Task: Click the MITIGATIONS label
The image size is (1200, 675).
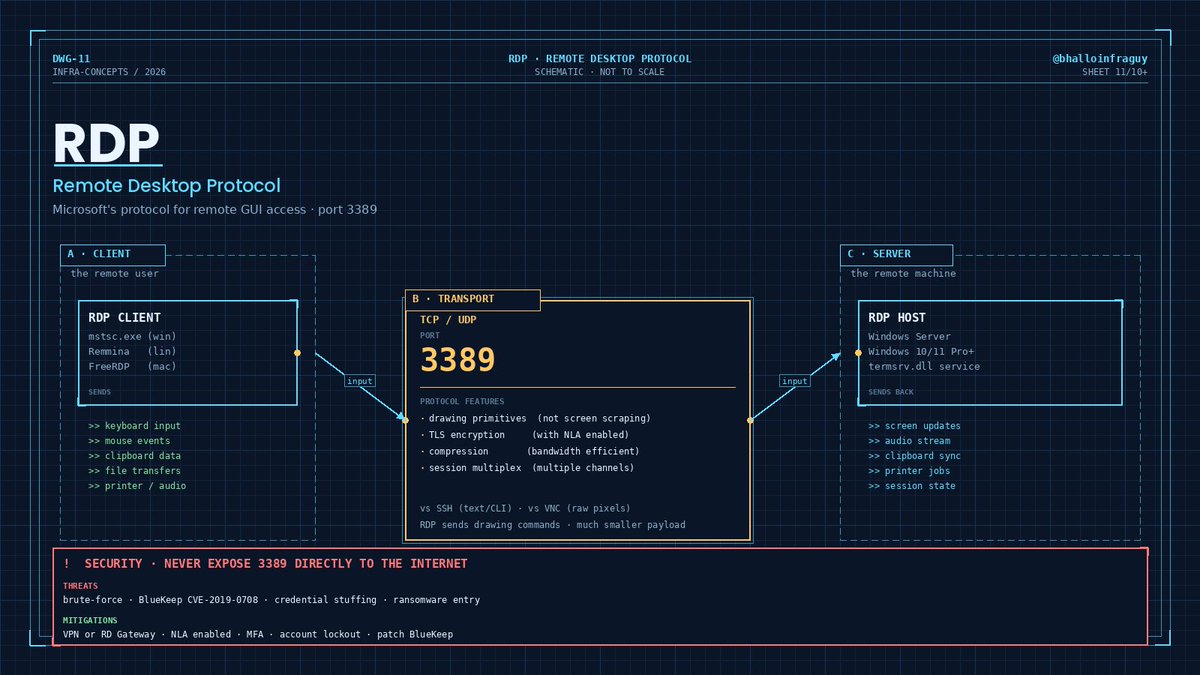Action: pyautogui.click(x=90, y=620)
